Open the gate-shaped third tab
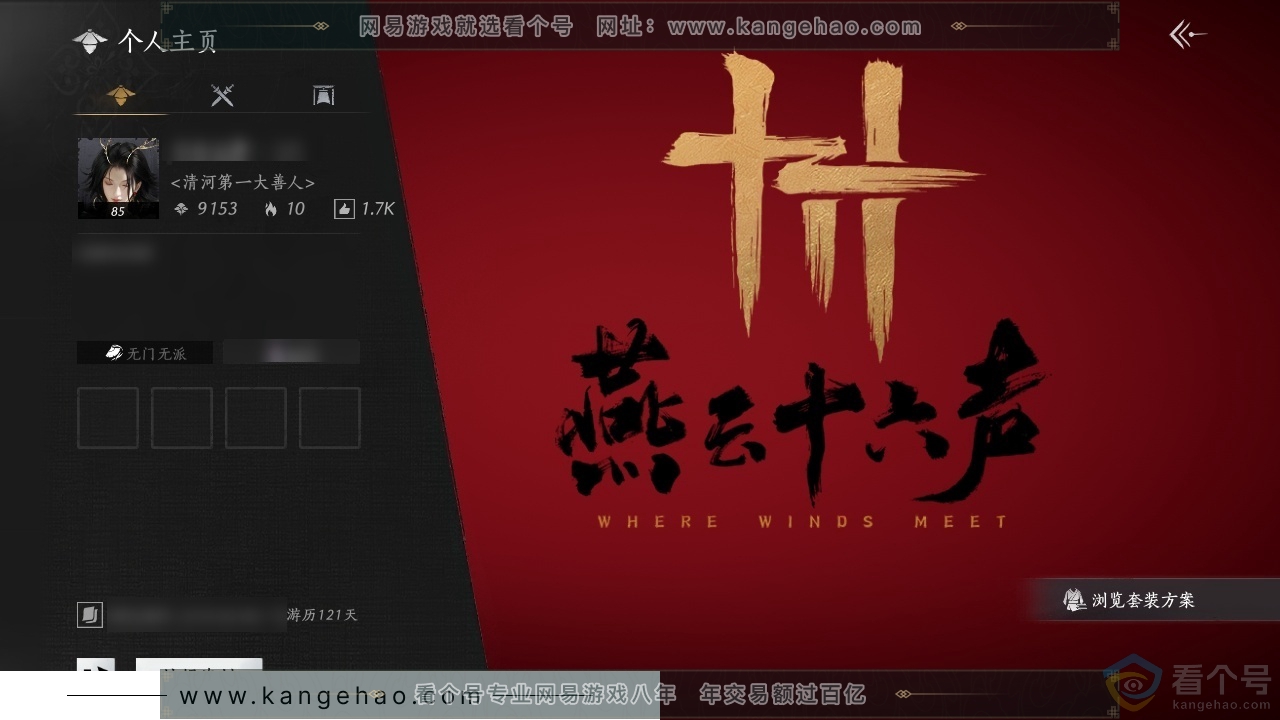The image size is (1280, 720). pos(323,95)
